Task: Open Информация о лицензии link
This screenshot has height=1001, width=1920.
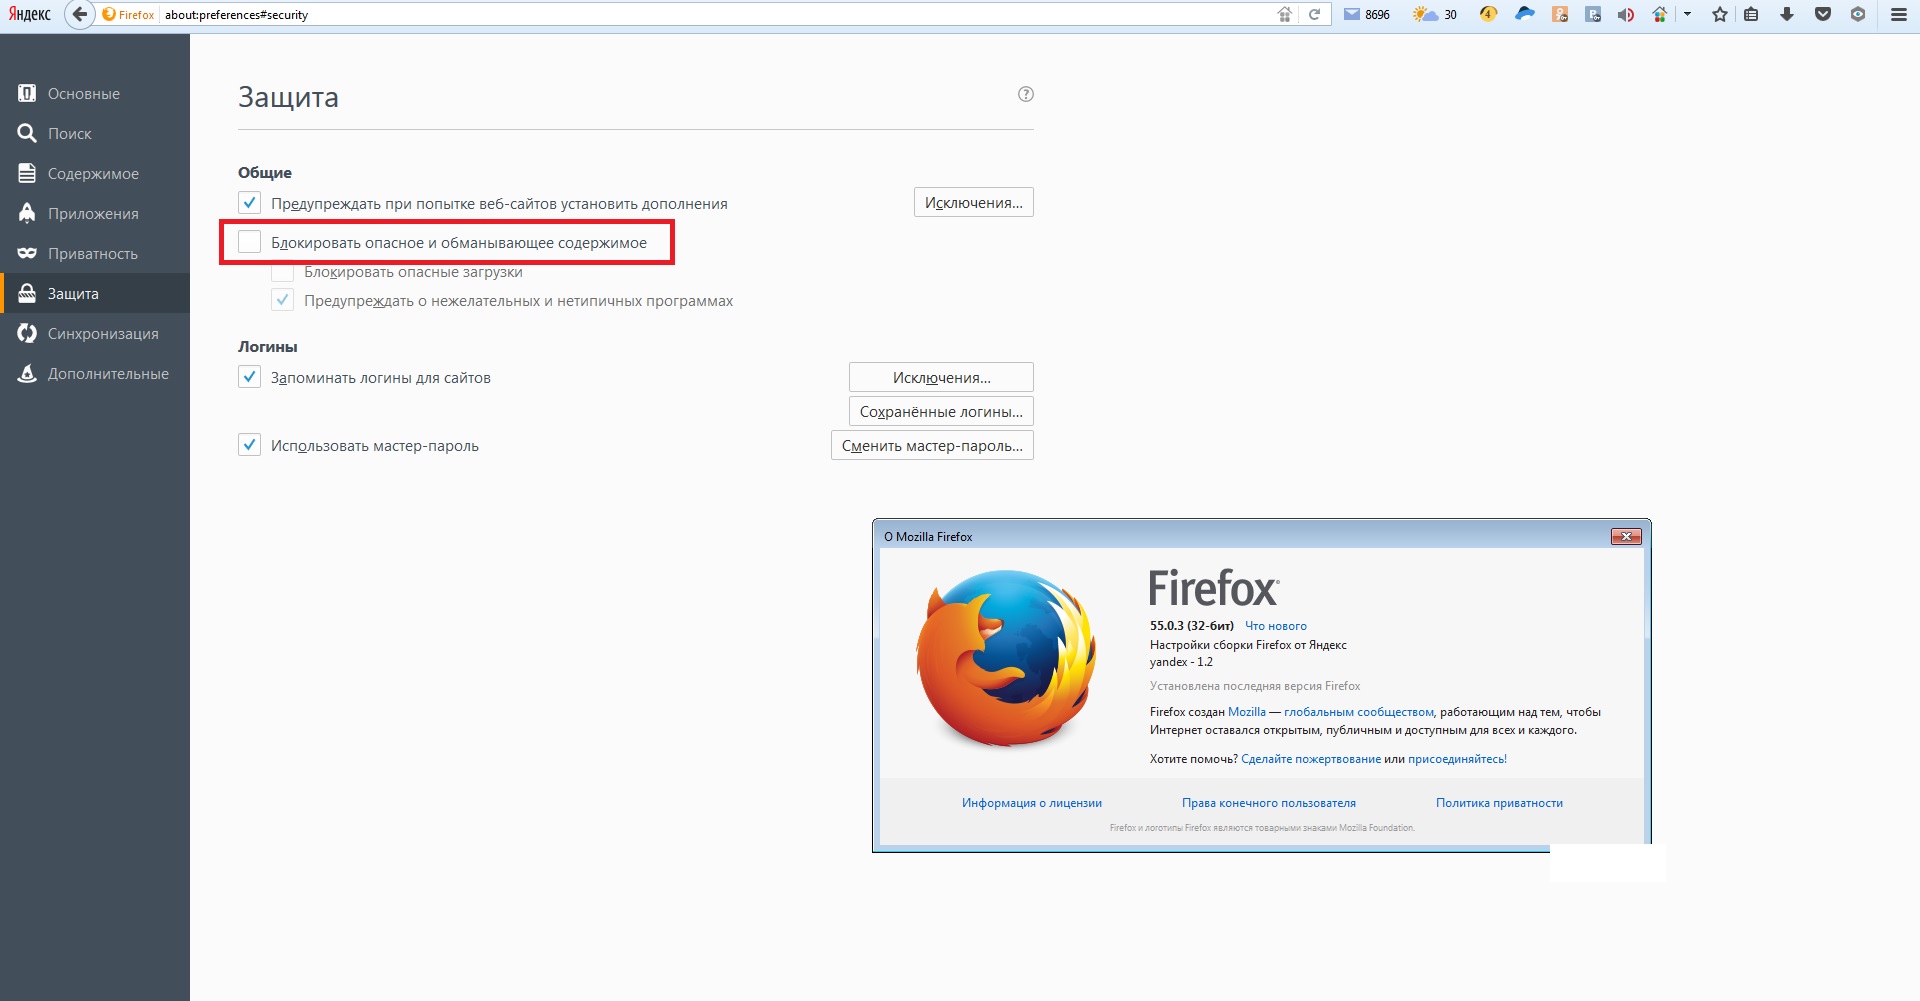Action: point(1031,803)
